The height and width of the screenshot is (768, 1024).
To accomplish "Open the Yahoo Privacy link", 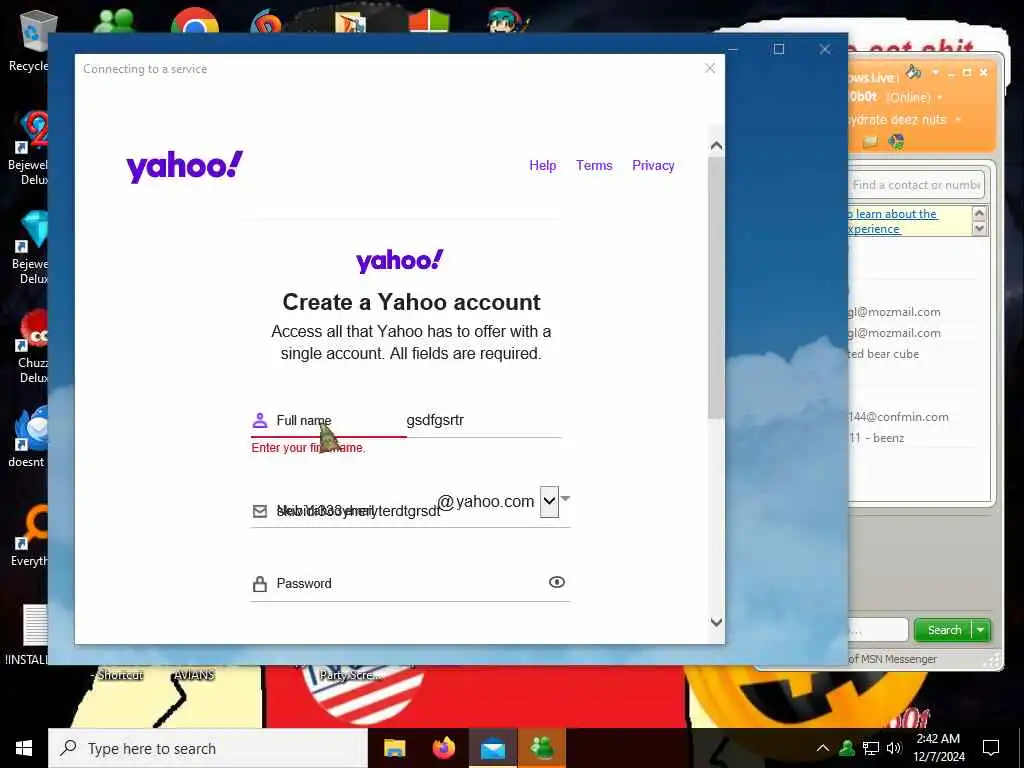I will tap(653, 165).
